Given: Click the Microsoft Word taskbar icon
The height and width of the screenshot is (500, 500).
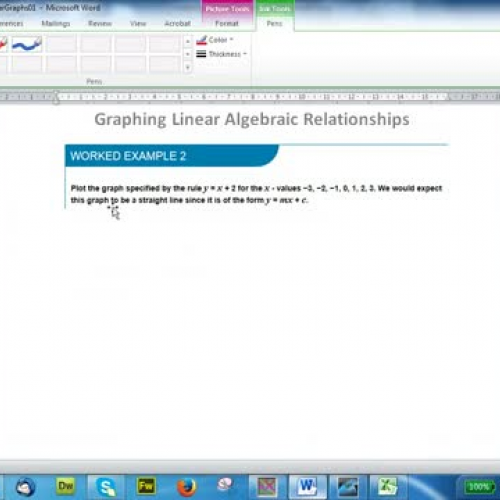Looking at the screenshot, I should click(x=307, y=487).
